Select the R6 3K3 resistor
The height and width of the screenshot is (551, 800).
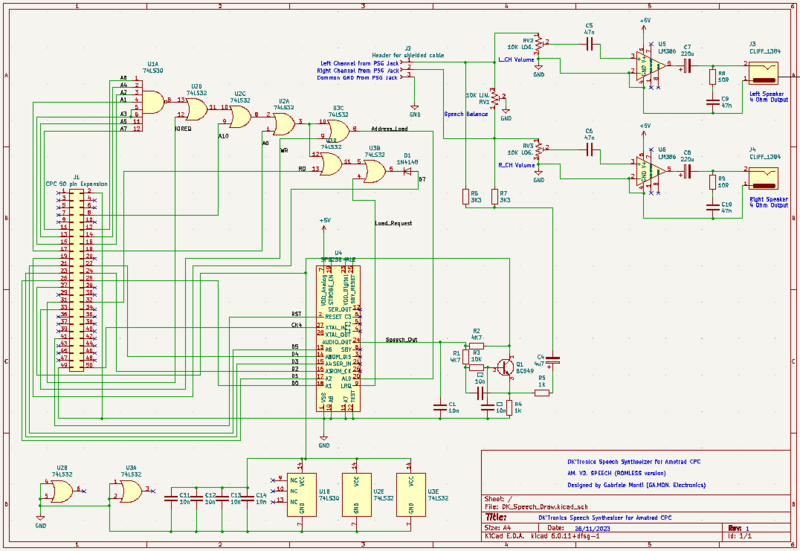tap(466, 198)
